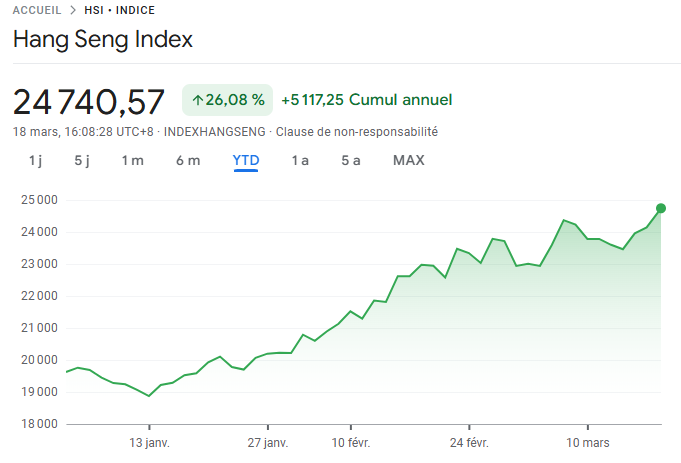
Task: Click the 25 000 y-axis label
Action: pyautogui.click(x=40, y=200)
